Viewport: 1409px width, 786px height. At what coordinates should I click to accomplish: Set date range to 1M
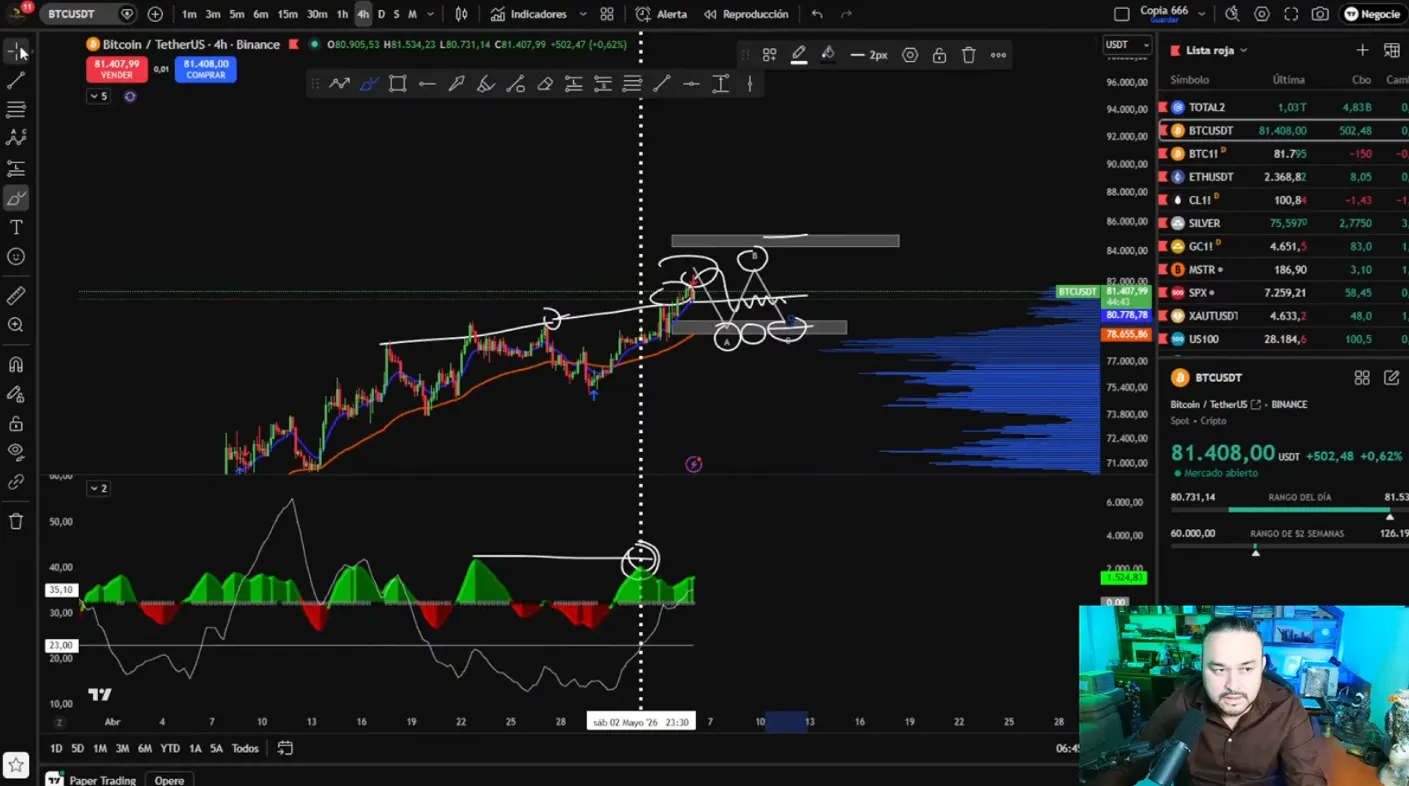(x=100, y=748)
